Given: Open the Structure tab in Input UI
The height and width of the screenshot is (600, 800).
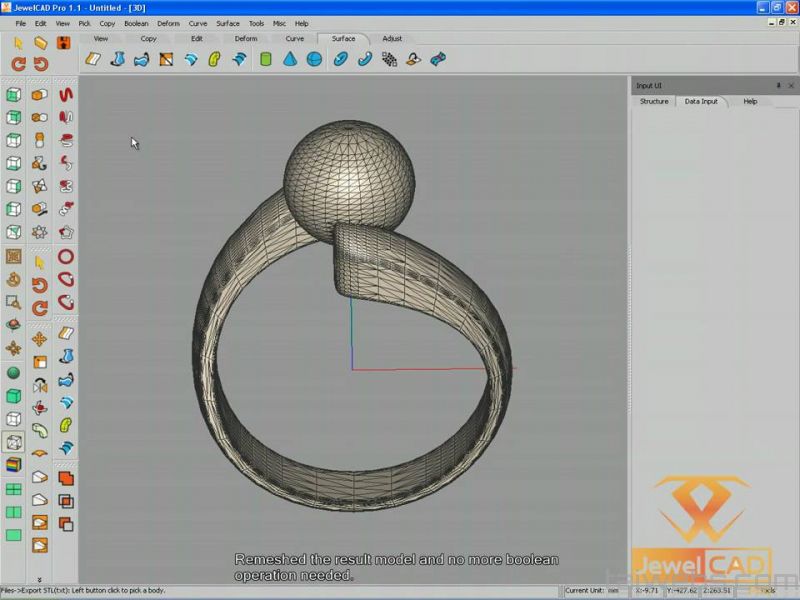Looking at the screenshot, I should (x=654, y=101).
